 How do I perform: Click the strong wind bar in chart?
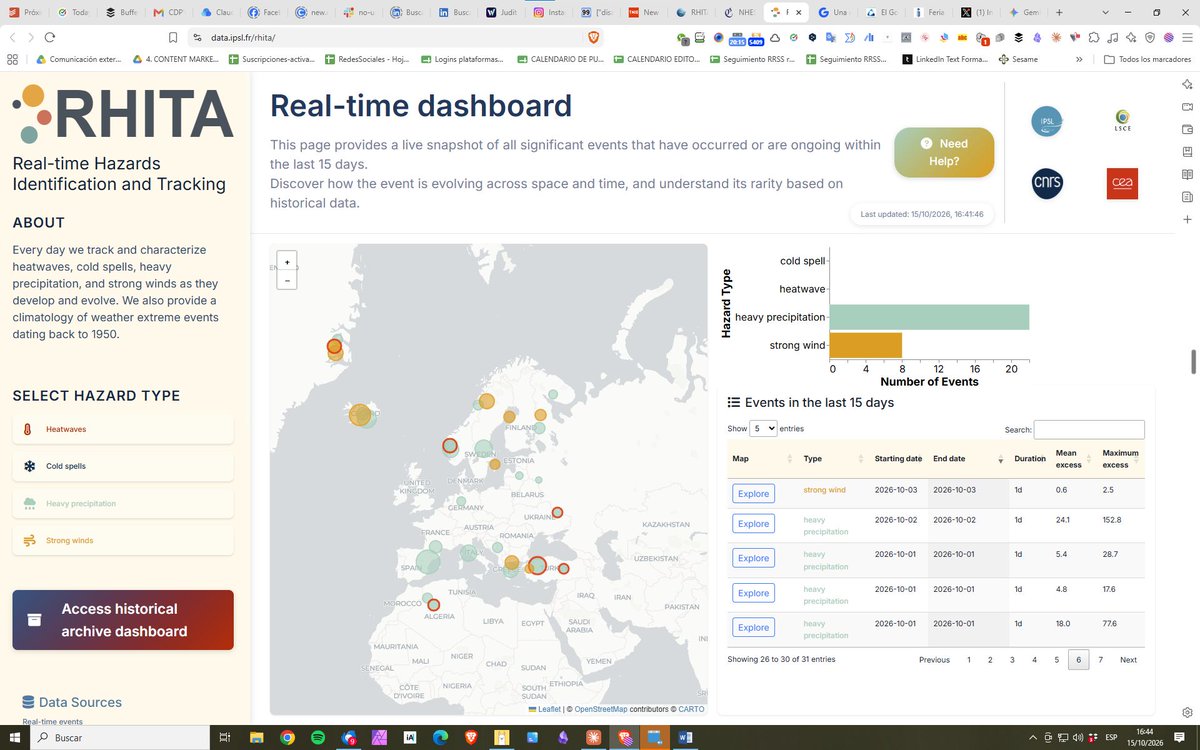click(866, 345)
